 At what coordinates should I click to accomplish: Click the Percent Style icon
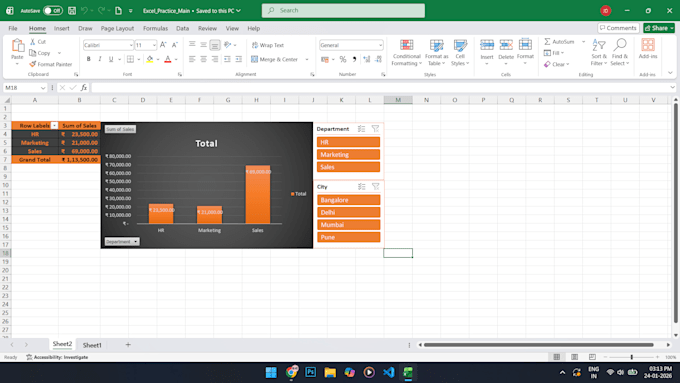(343, 59)
